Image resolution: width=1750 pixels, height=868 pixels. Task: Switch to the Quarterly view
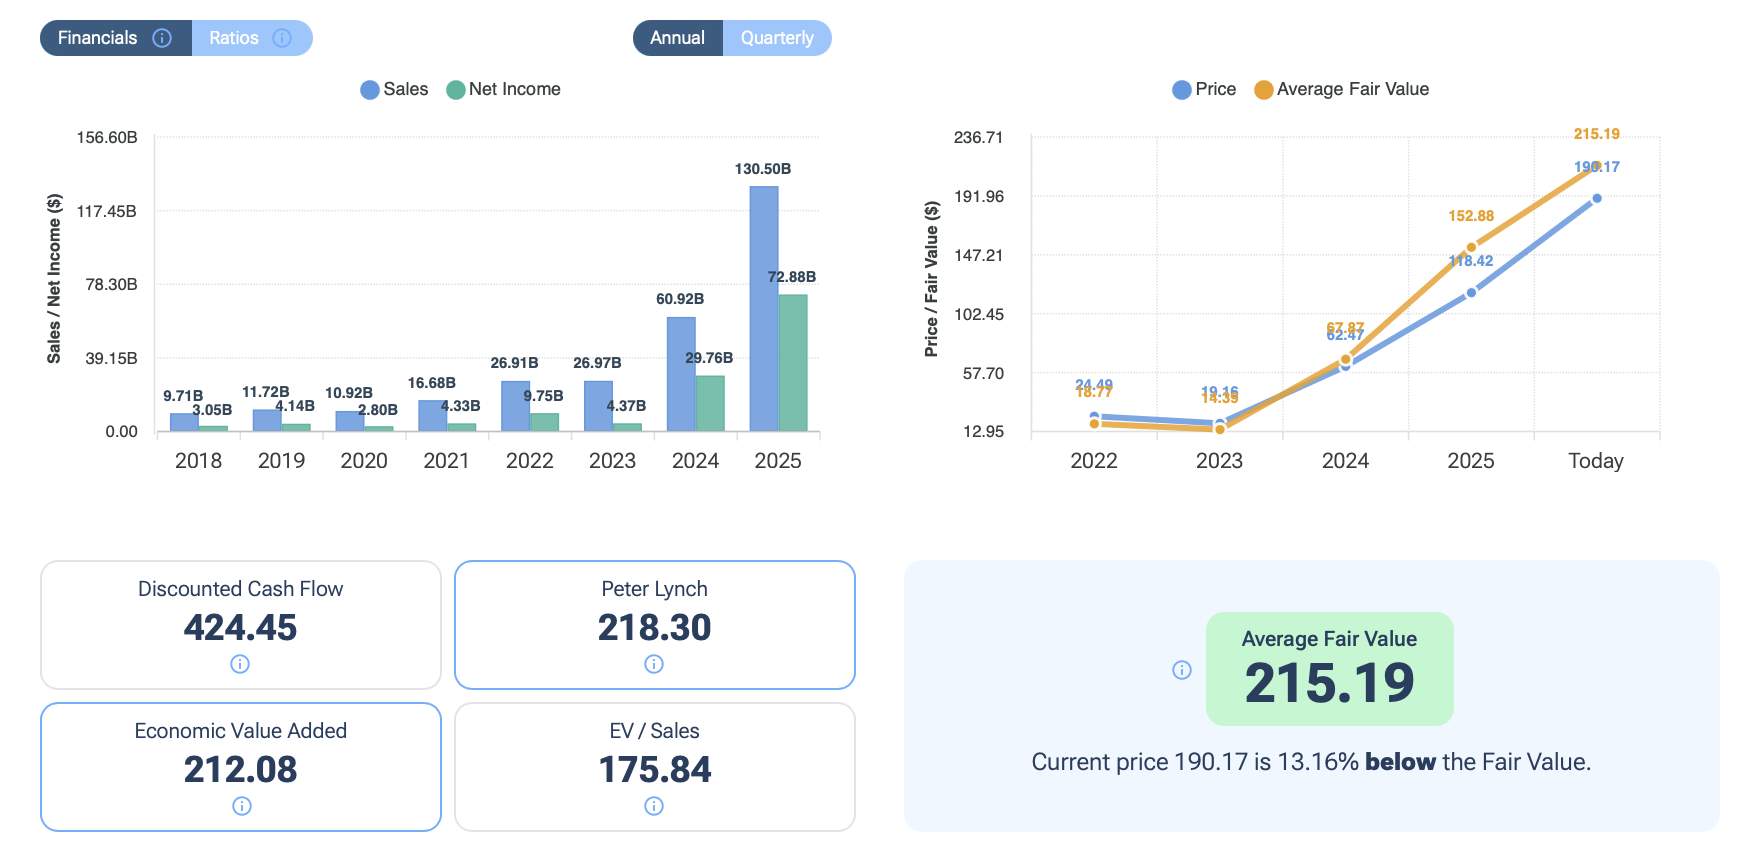tap(777, 38)
